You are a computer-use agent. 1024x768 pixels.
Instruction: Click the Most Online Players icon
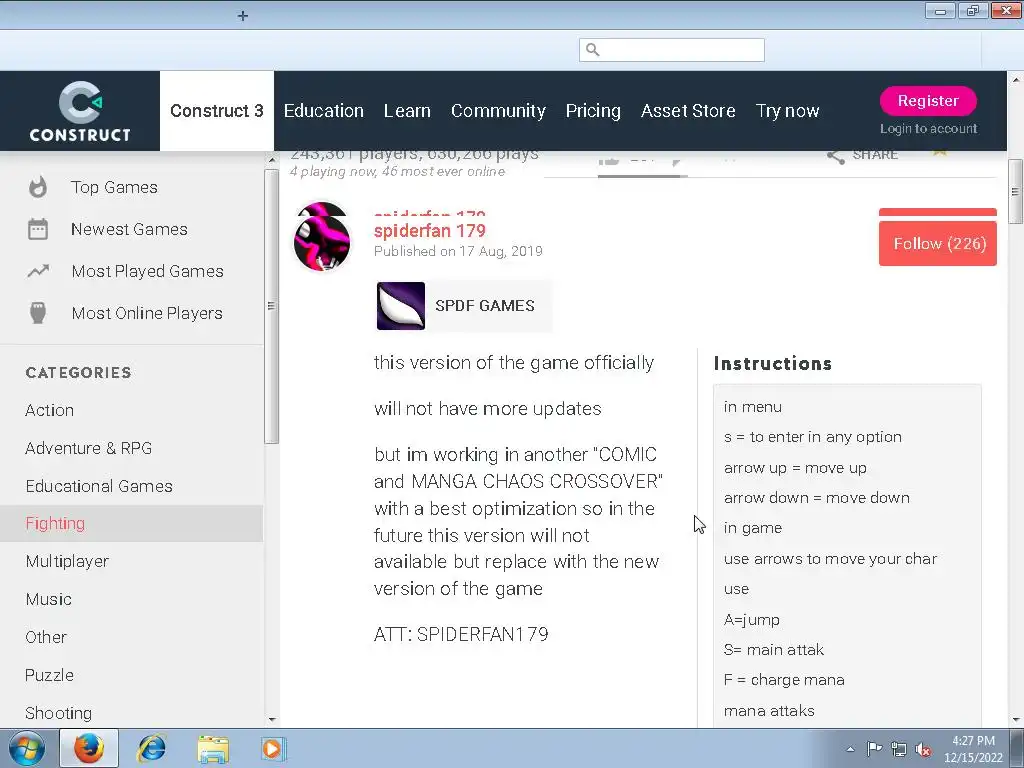coord(38,313)
